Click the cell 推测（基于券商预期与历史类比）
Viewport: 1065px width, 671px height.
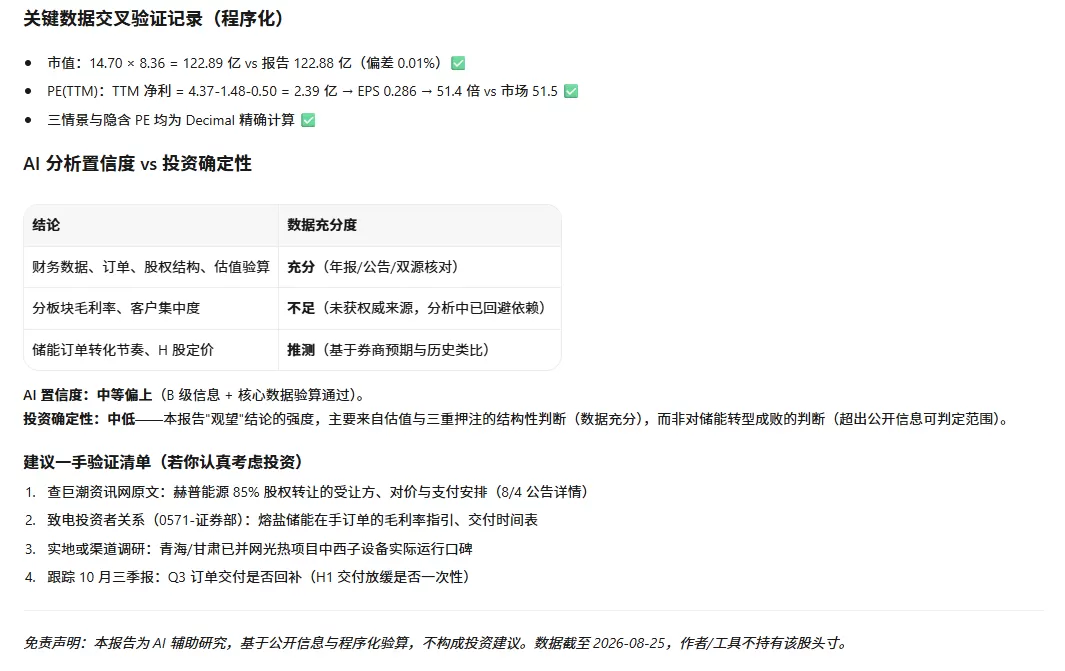coord(420,350)
